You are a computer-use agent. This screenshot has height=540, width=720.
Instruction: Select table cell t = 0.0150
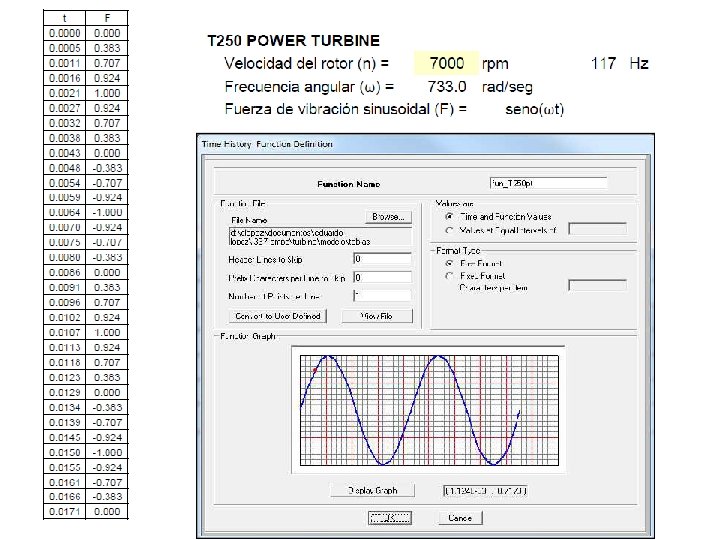tap(64, 452)
